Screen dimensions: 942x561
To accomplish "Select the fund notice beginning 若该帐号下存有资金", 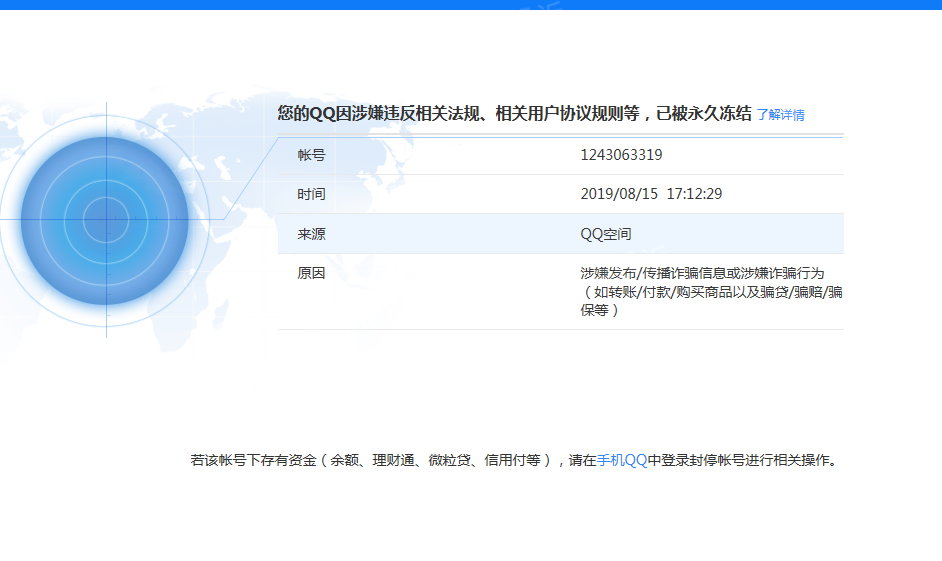I will (x=514, y=460).
